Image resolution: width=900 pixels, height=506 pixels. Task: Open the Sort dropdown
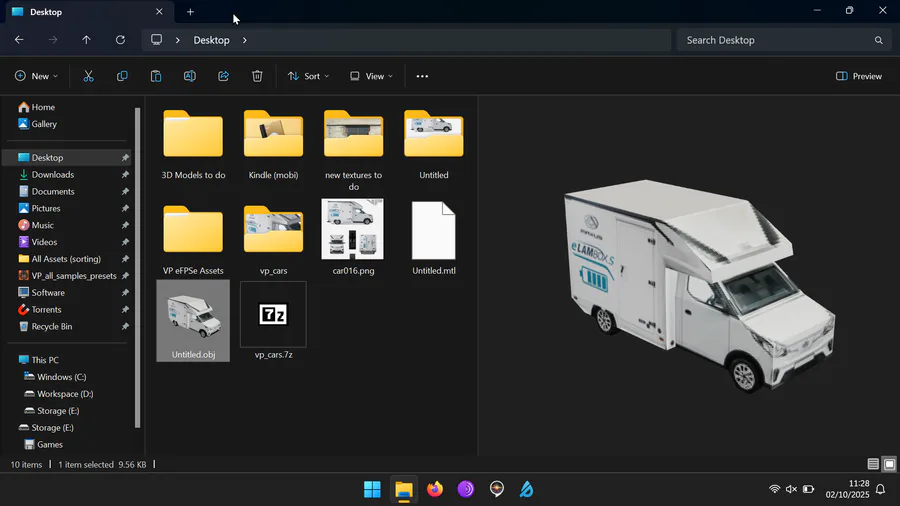(308, 76)
